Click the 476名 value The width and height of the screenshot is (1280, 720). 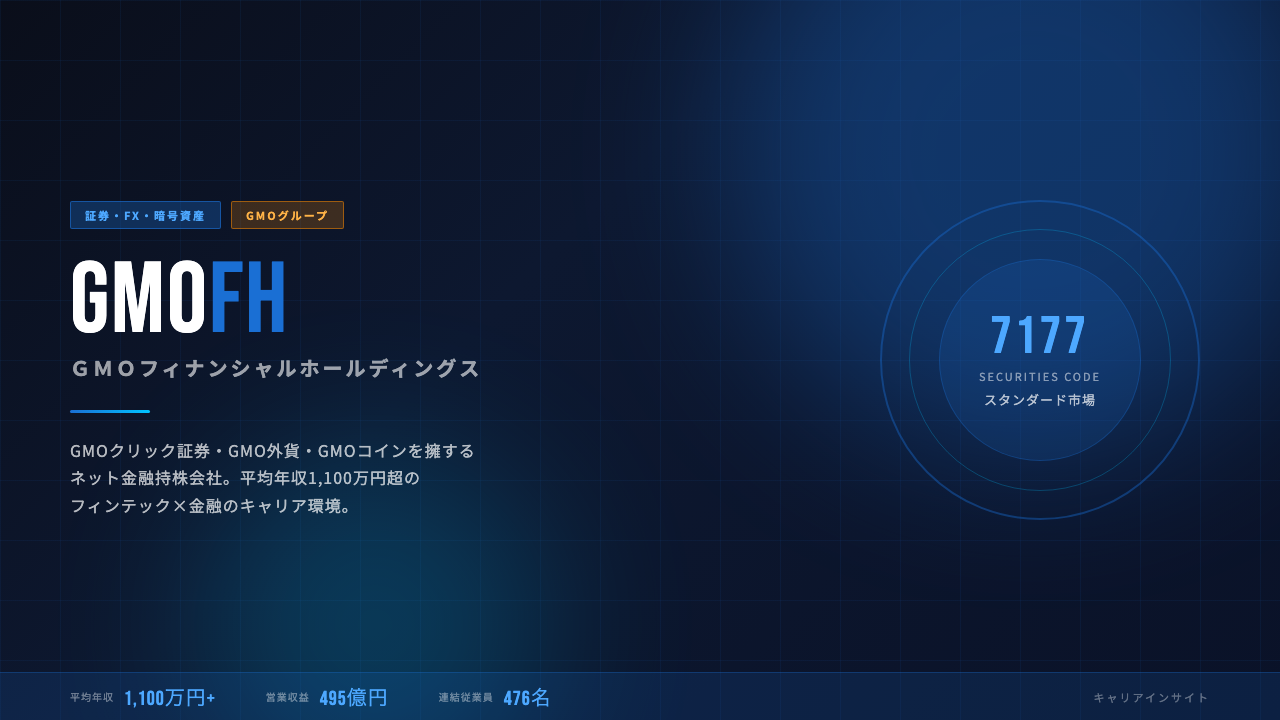(527, 698)
